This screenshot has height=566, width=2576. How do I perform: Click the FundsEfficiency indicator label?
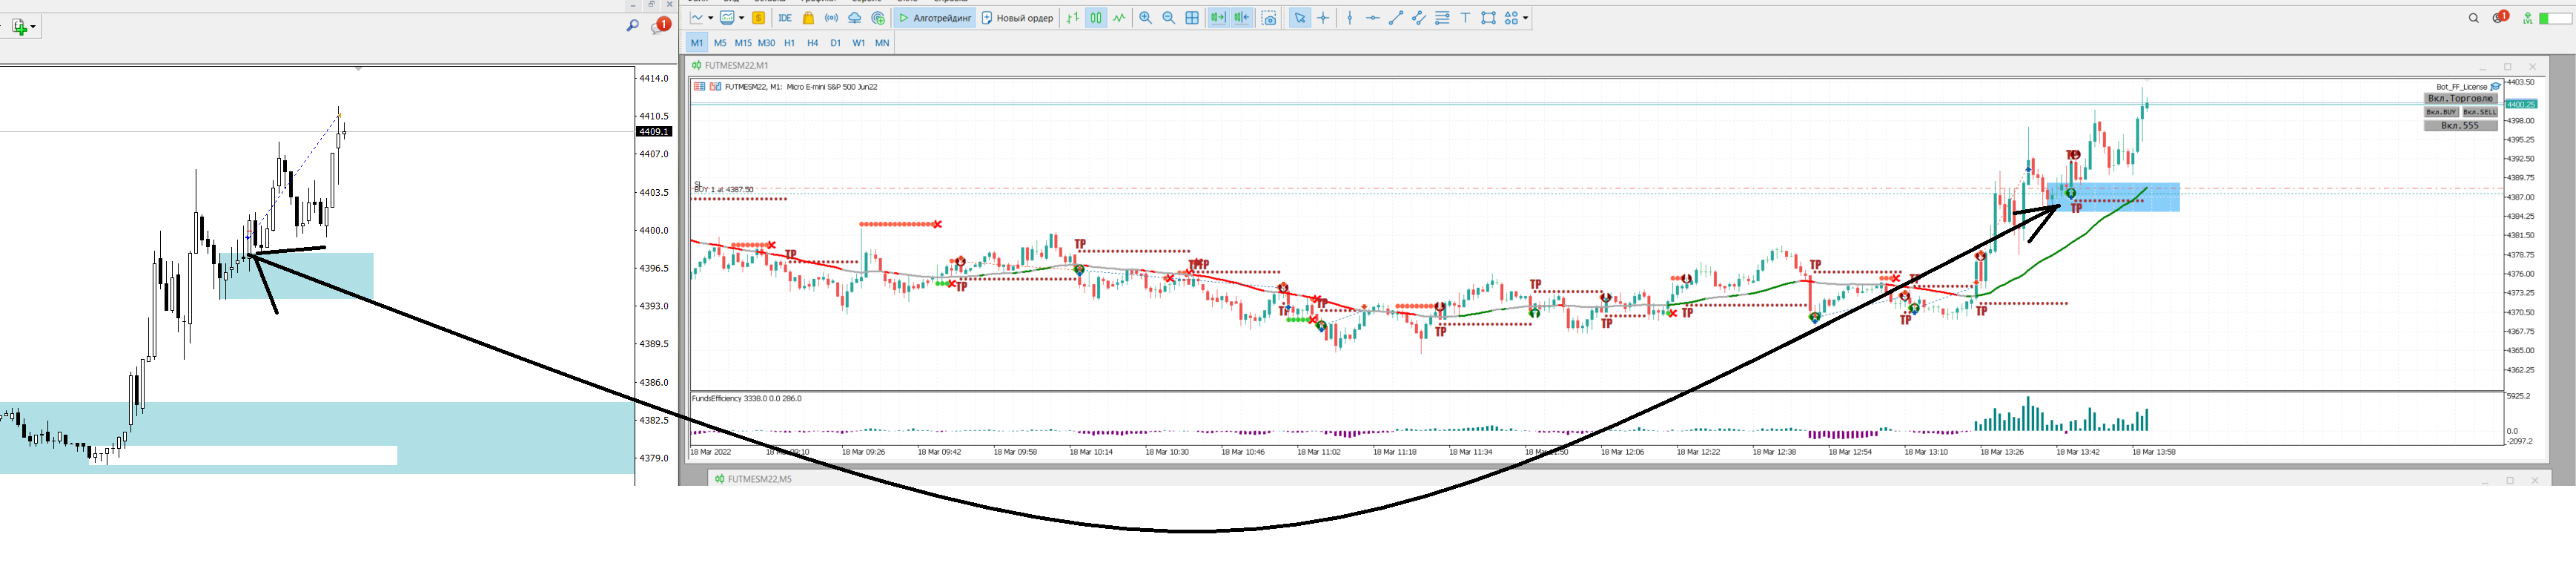[746, 399]
